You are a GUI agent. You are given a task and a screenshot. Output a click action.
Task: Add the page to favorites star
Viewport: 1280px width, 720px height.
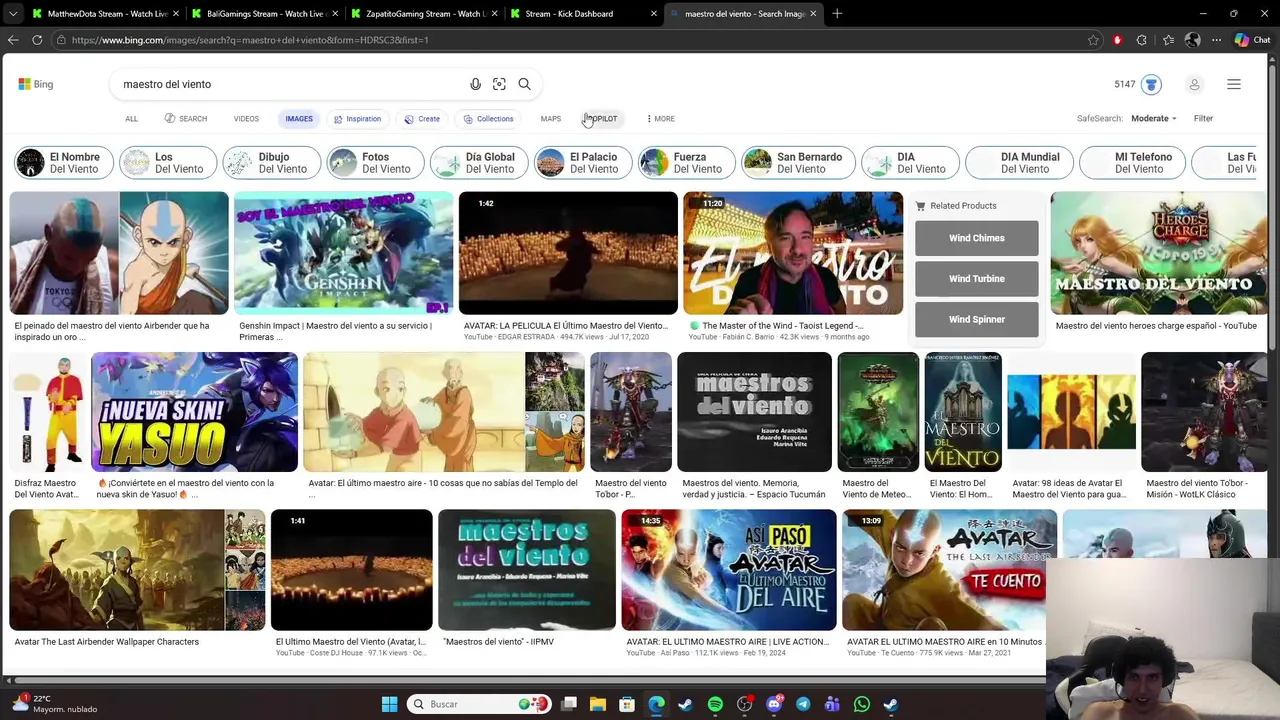pyautogui.click(x=1093, y=40)
